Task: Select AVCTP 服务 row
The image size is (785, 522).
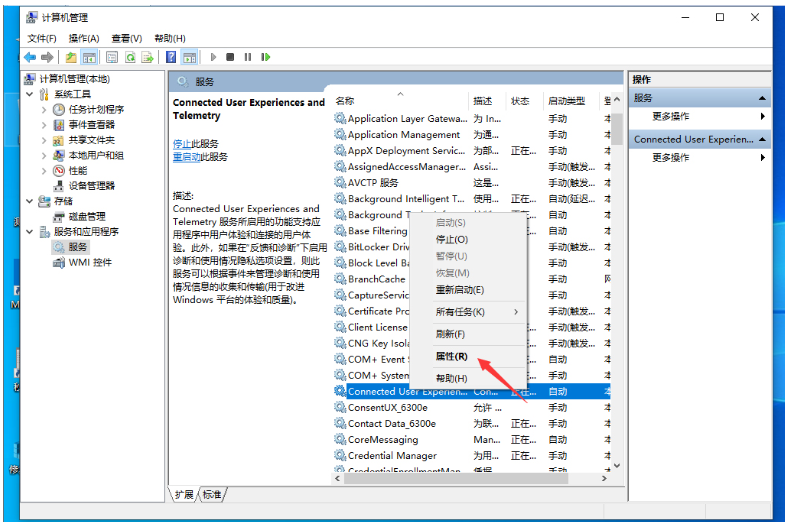Action: click(471, 183)
